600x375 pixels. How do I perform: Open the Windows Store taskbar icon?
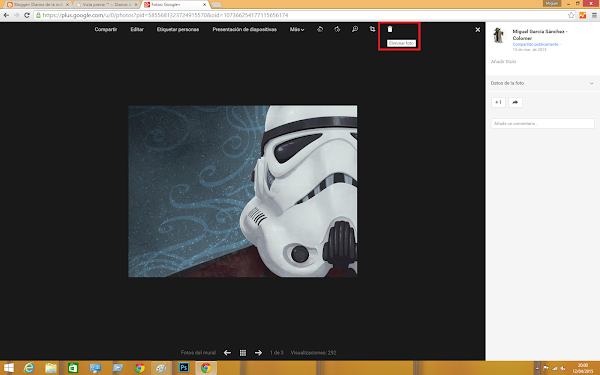(73, 368)
